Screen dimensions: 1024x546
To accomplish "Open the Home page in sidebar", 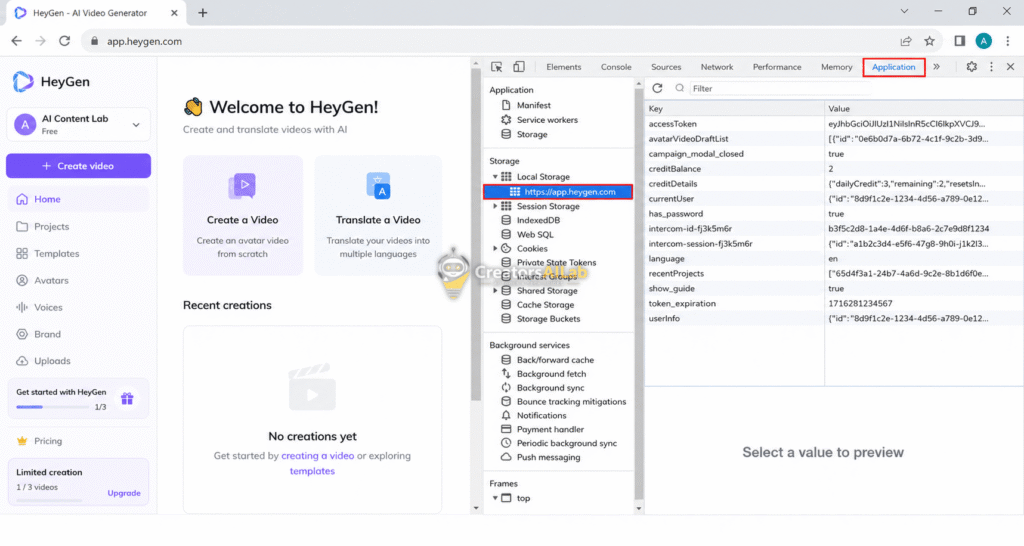I will click(78, 199).
